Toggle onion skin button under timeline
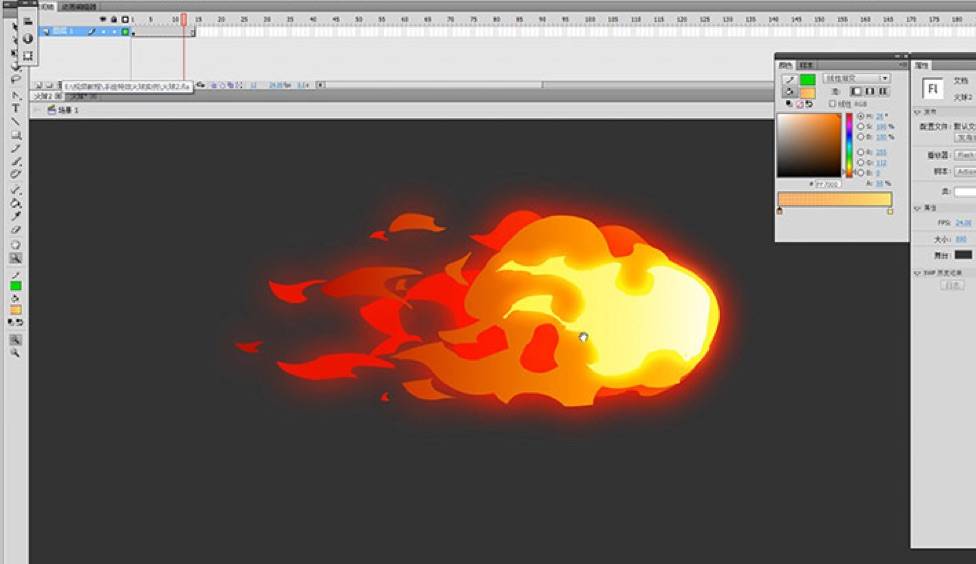 pyautogui.click(x=214, y=85)
